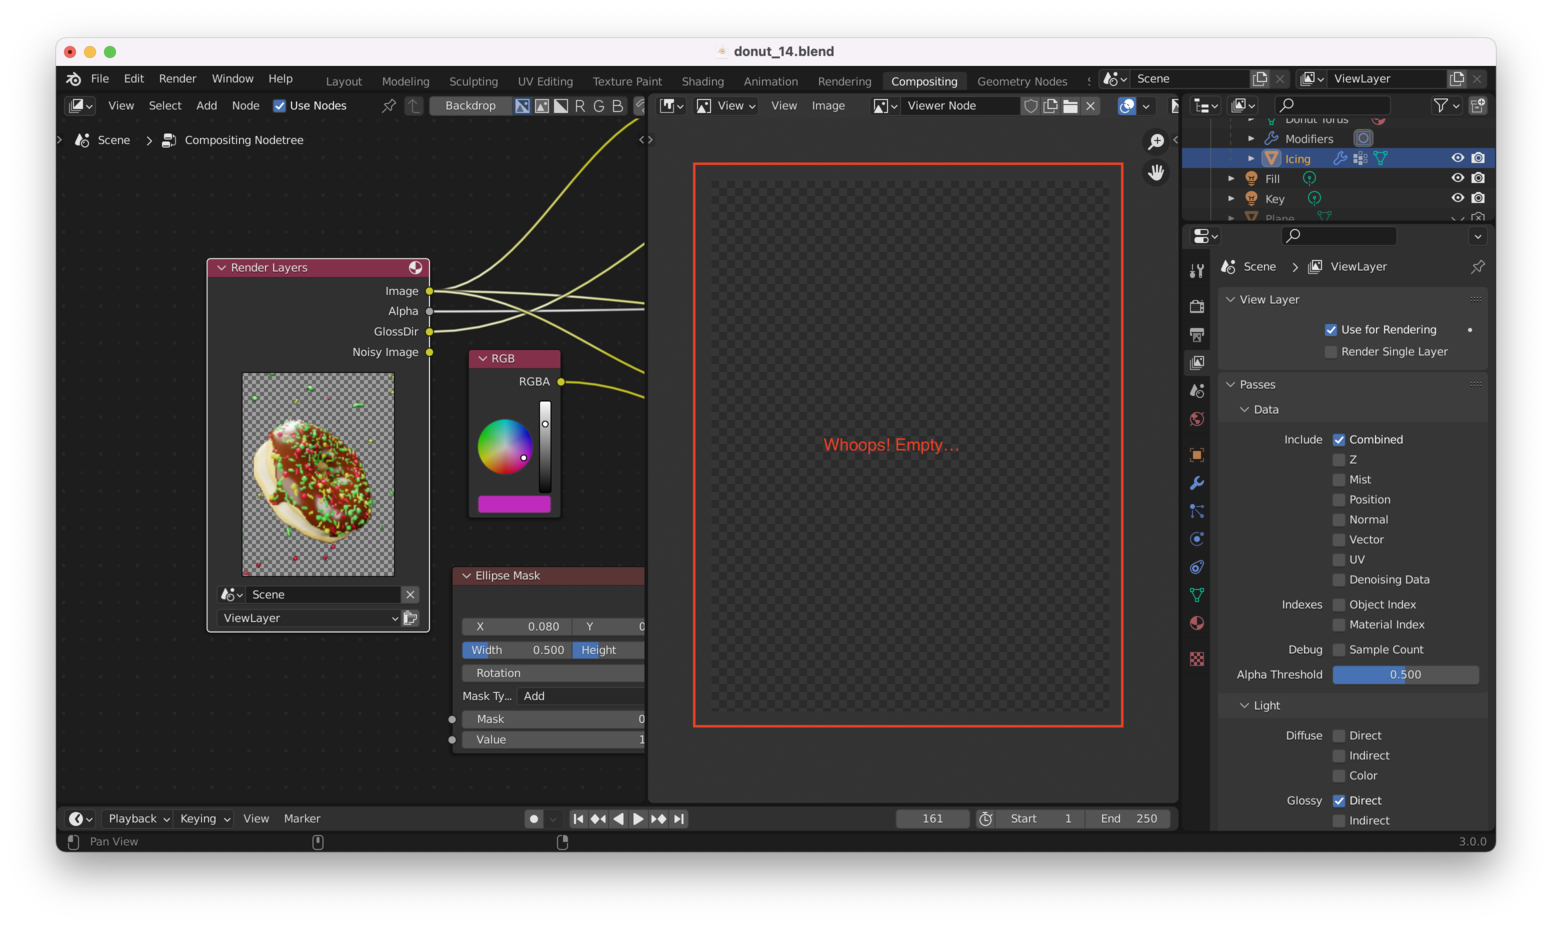The image size is (1552, 926).
Task: Open the View Layer properties tab icon
Action: tap(1197, 363)
